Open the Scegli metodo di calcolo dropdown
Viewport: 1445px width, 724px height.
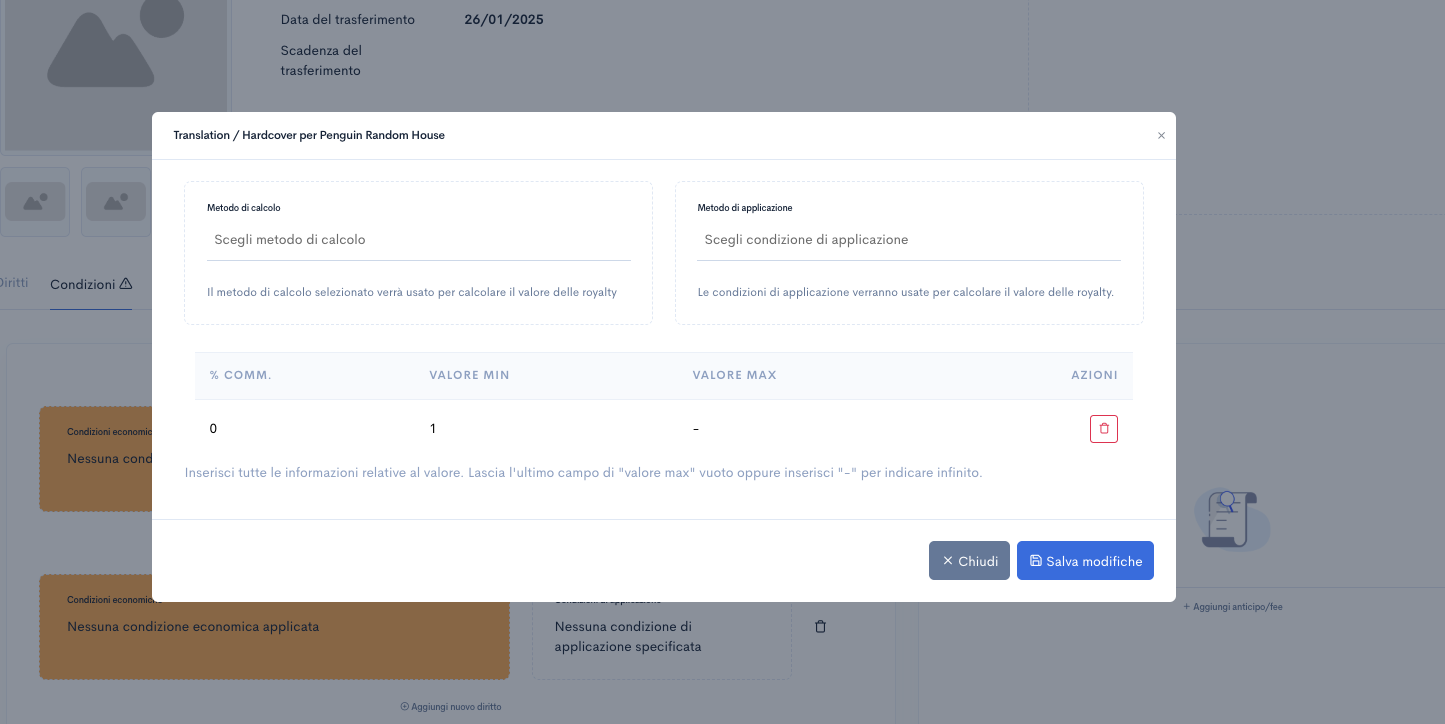[x=419, y=240]
